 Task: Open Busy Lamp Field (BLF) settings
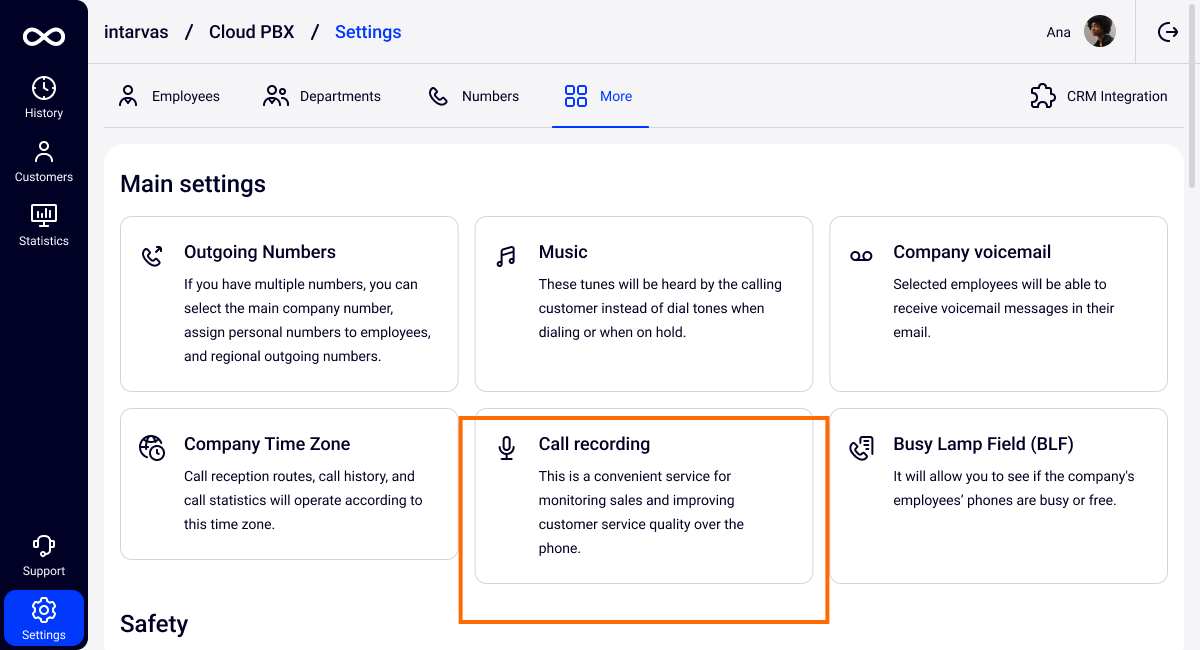[998, 495]
